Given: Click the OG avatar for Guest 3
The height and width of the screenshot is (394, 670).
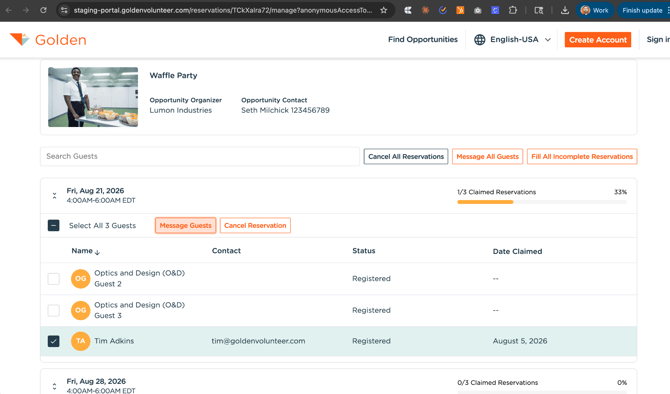Looking at the screenshot, I should [80, 310].
